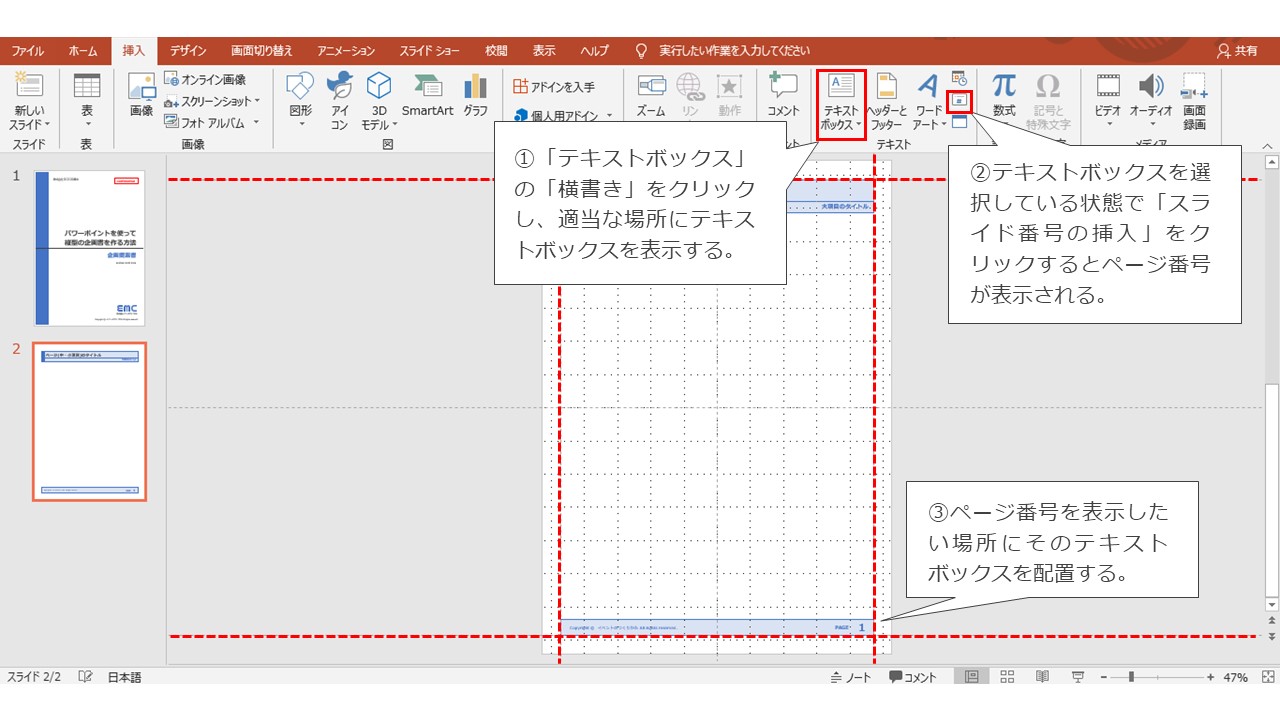The height and width of the screenshot is (720, 1280).
Task: Click the slide number insert icon
Action: [x=959, y=100]
